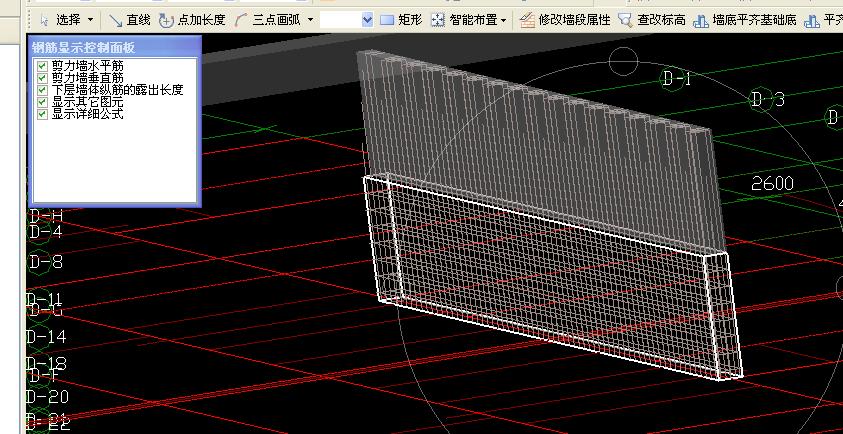Toggle 下层墙体纵筋的露出长度 checkbox

[x=42, y=90]
